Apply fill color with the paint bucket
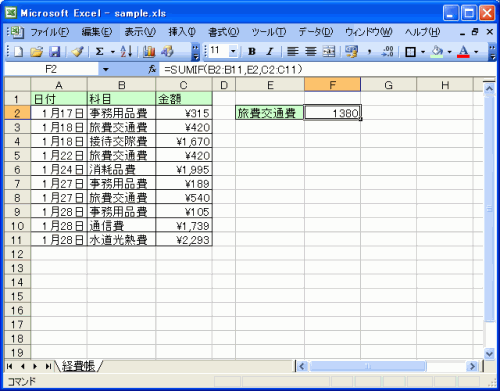Screen dimensions: 500x391 click(437, 52)
